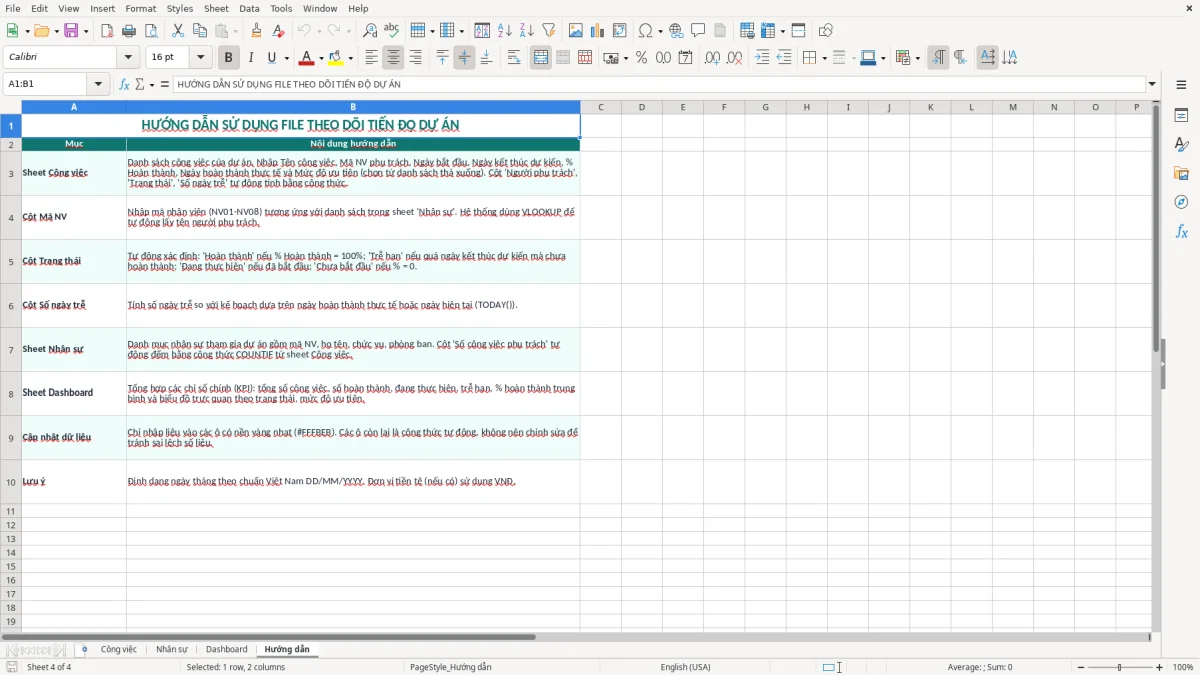This screenshot has width=1200, height=675.
Task: Clear direct formatting icon
Action: click(x=279, y=31)
